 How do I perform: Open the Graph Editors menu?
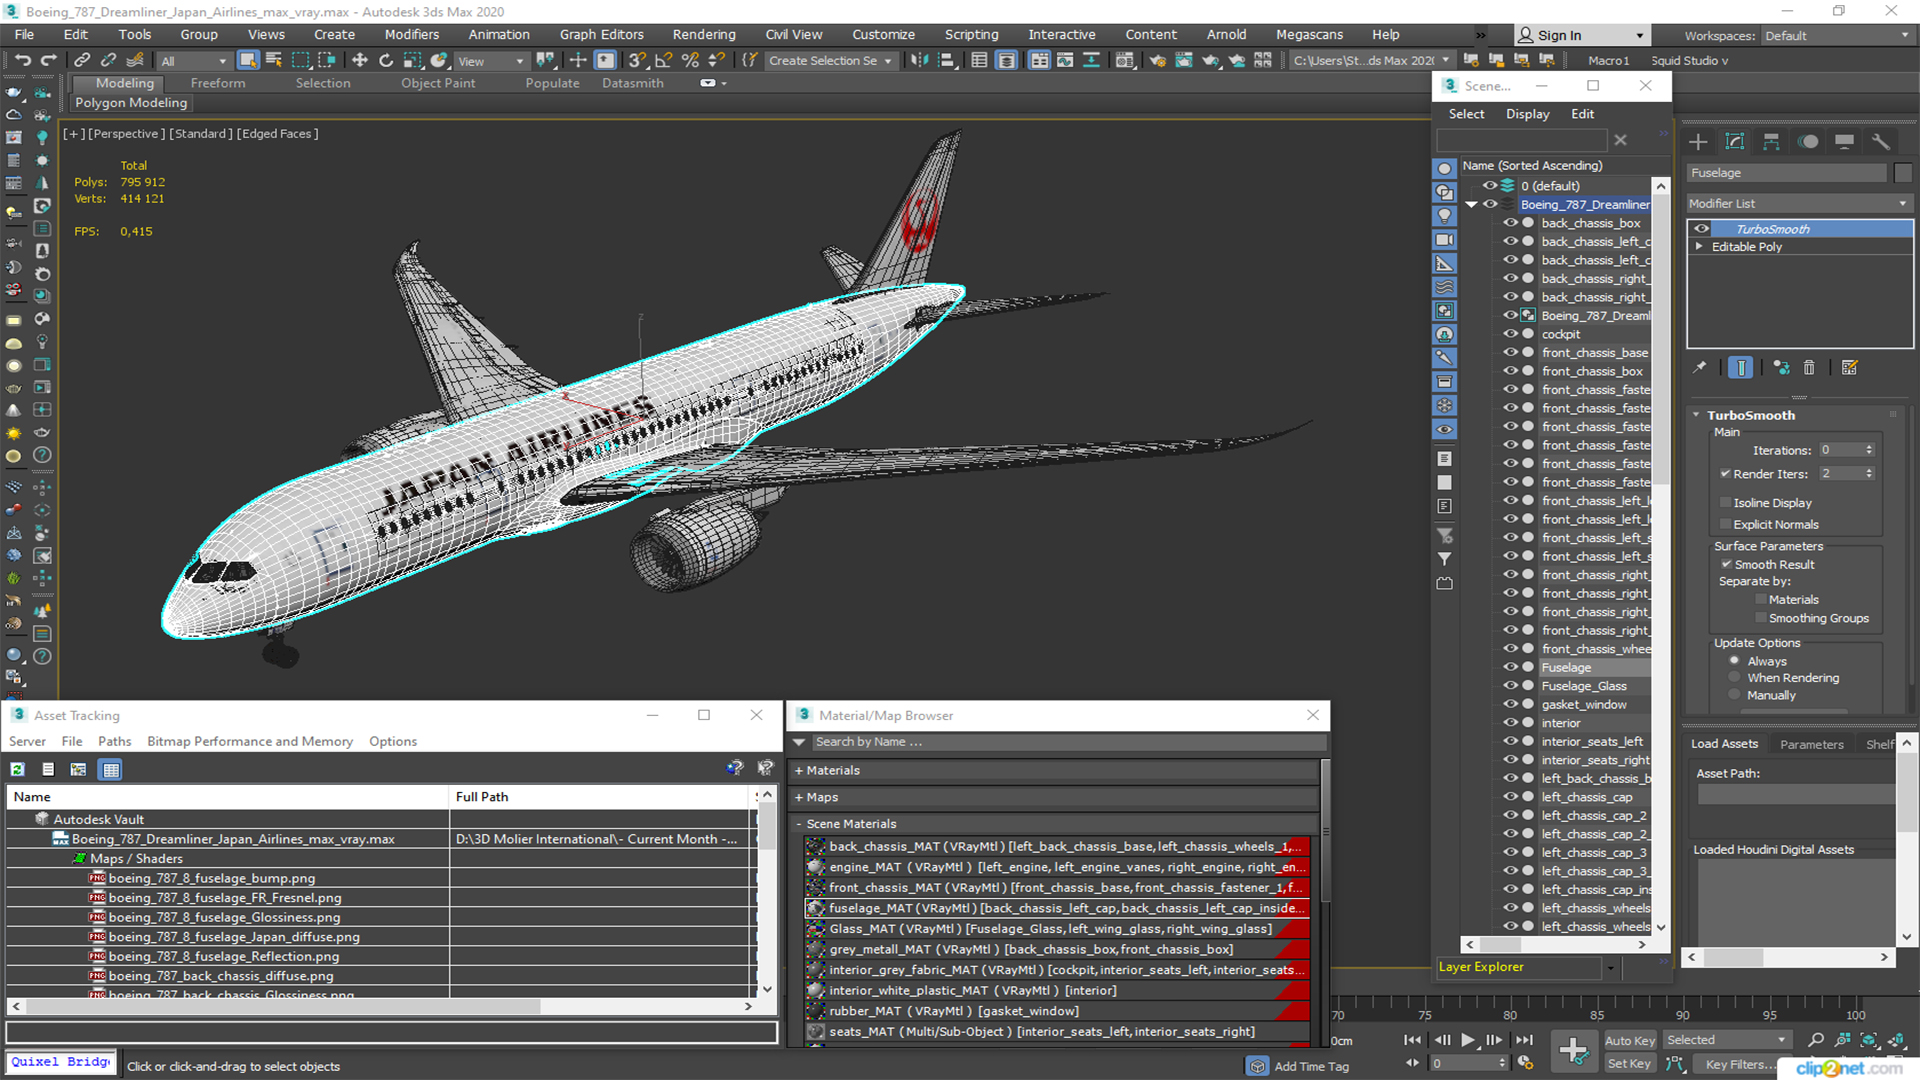click(602, 34)
